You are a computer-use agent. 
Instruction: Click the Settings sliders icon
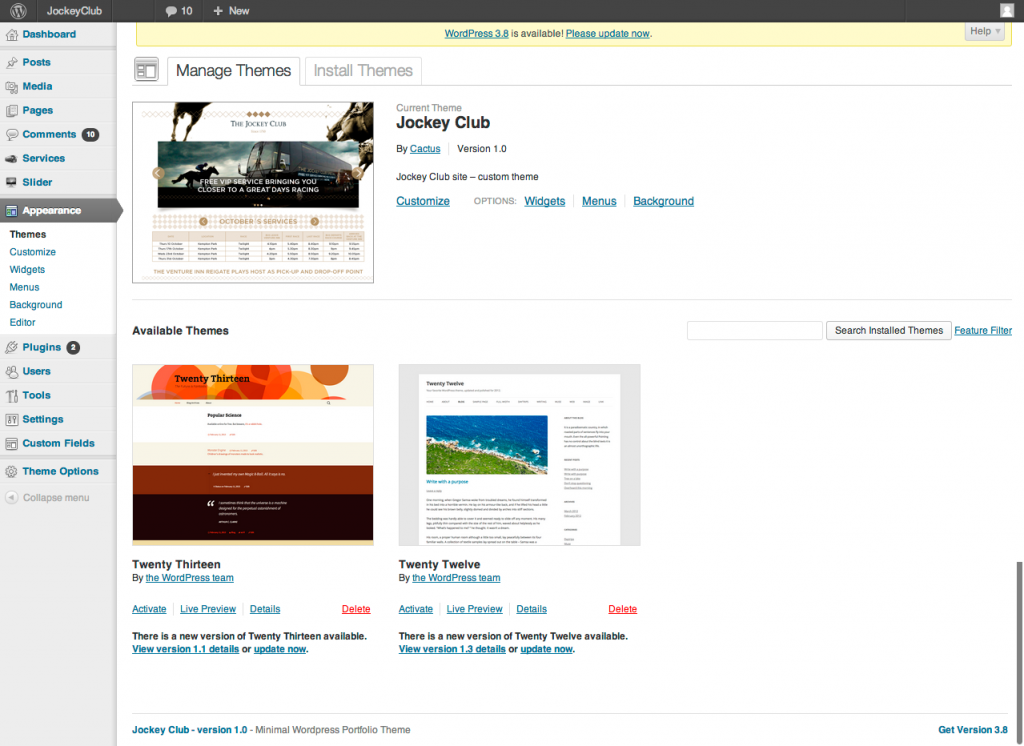(x=12, y=419)
